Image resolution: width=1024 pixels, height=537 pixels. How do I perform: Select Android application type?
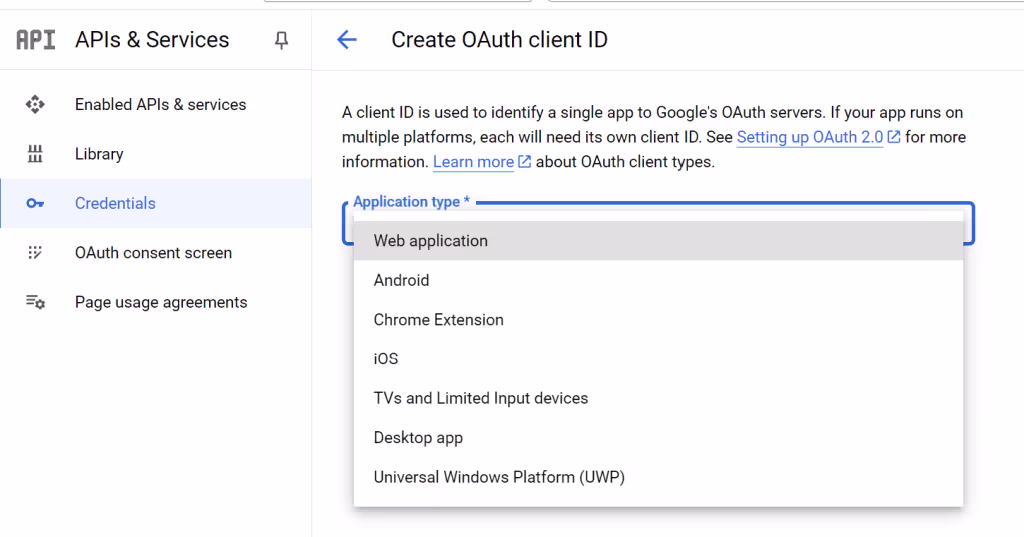[658, 280]
